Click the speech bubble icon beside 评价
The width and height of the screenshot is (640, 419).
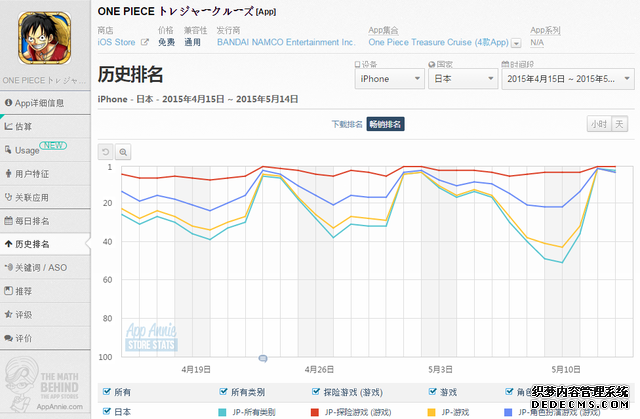coord(8,338)
